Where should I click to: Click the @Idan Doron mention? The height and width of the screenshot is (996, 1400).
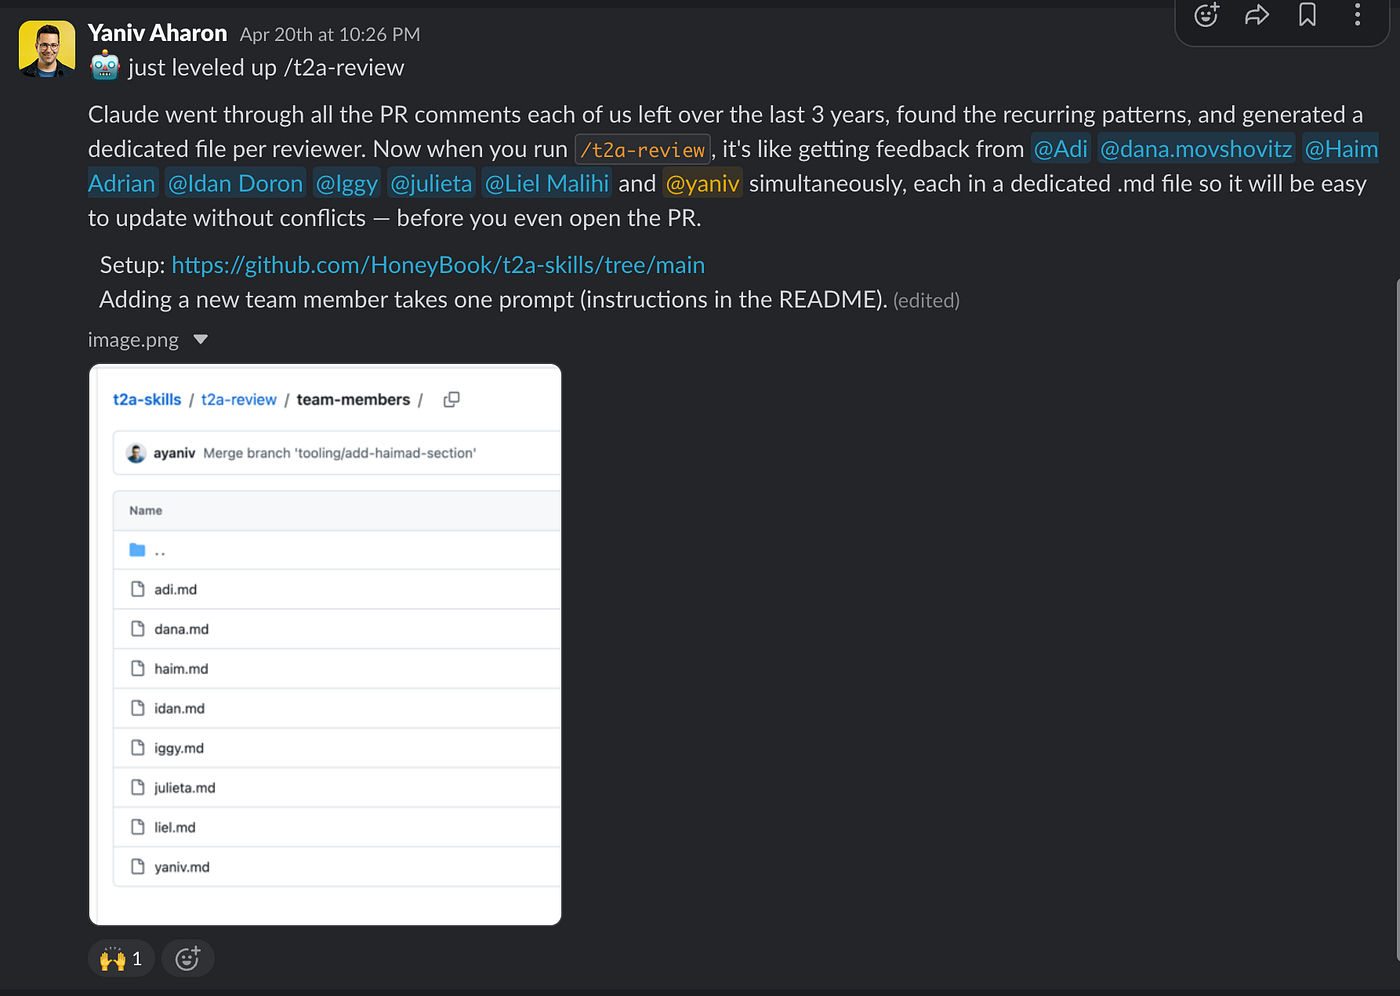coord(236,184)
